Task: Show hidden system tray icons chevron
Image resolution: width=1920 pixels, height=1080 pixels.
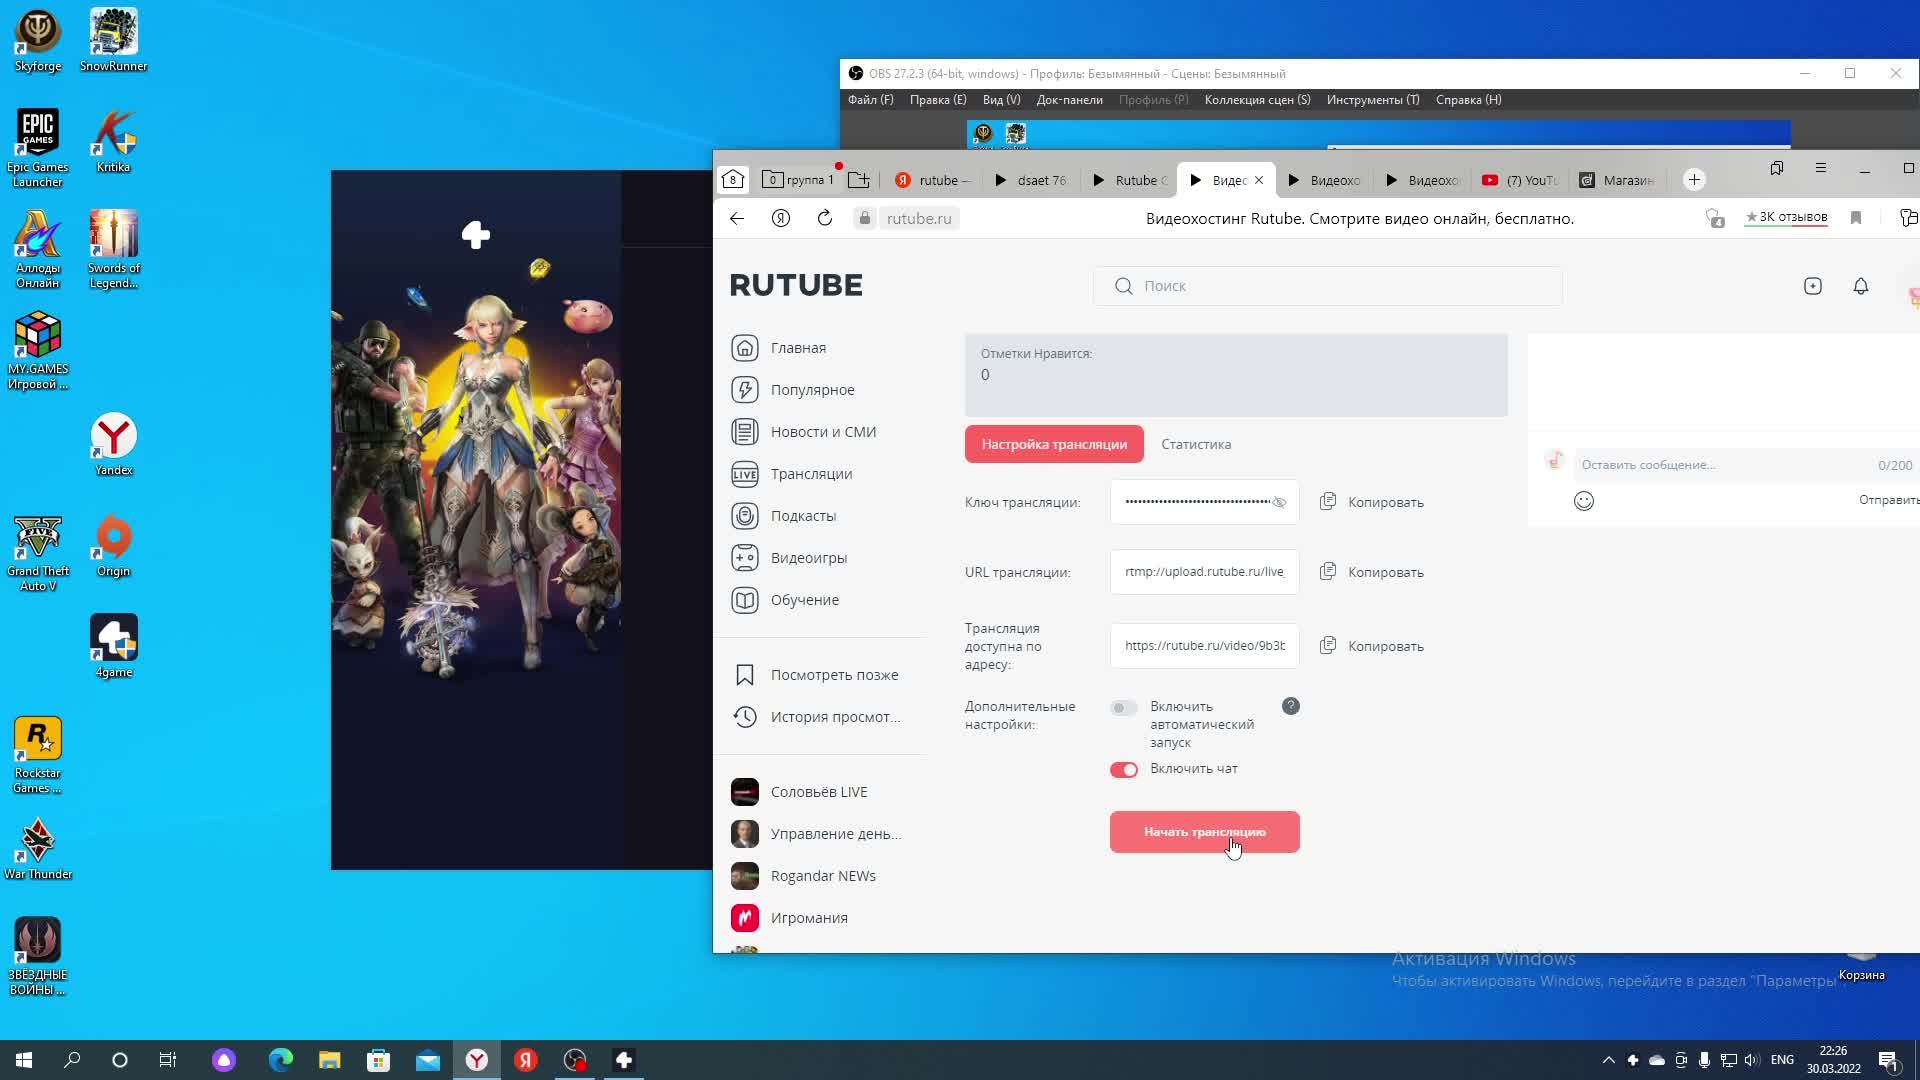Action: click(1608, 1060)
